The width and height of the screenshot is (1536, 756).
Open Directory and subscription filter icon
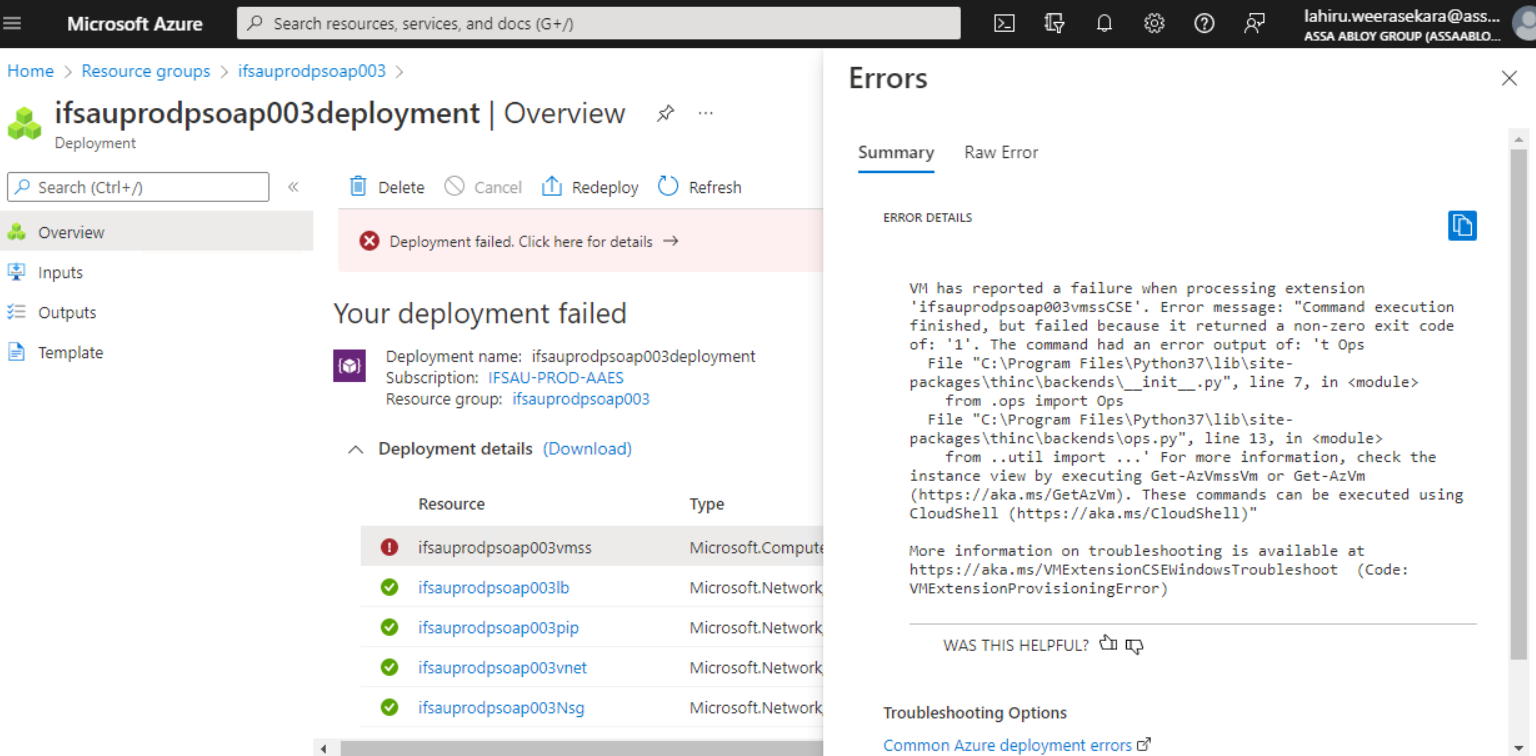1054,23
